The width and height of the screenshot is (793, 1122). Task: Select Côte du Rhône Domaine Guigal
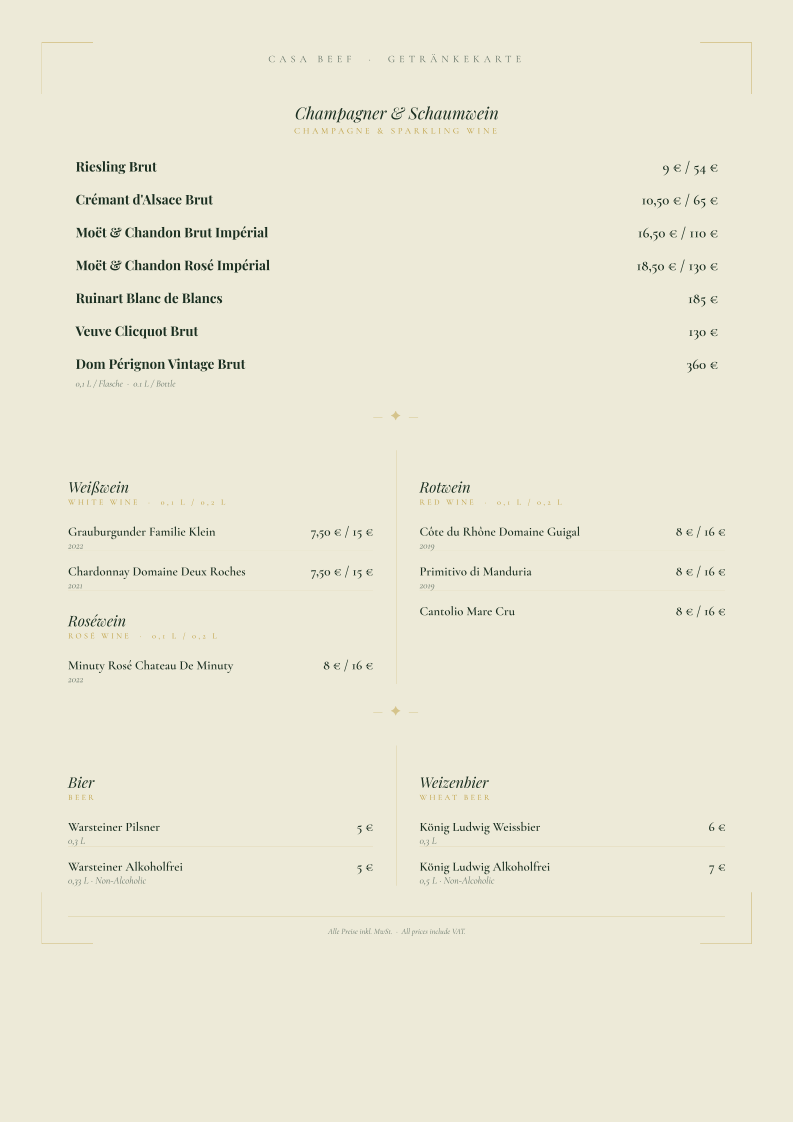click(572, 537)
